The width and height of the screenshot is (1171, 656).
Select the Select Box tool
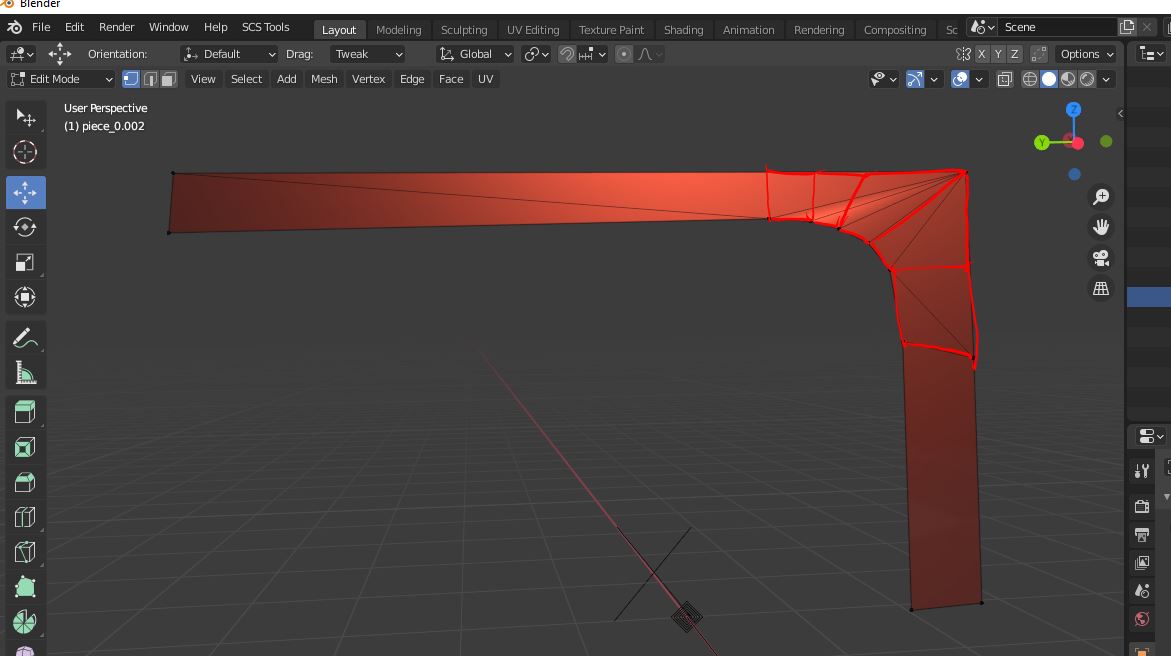25,117
